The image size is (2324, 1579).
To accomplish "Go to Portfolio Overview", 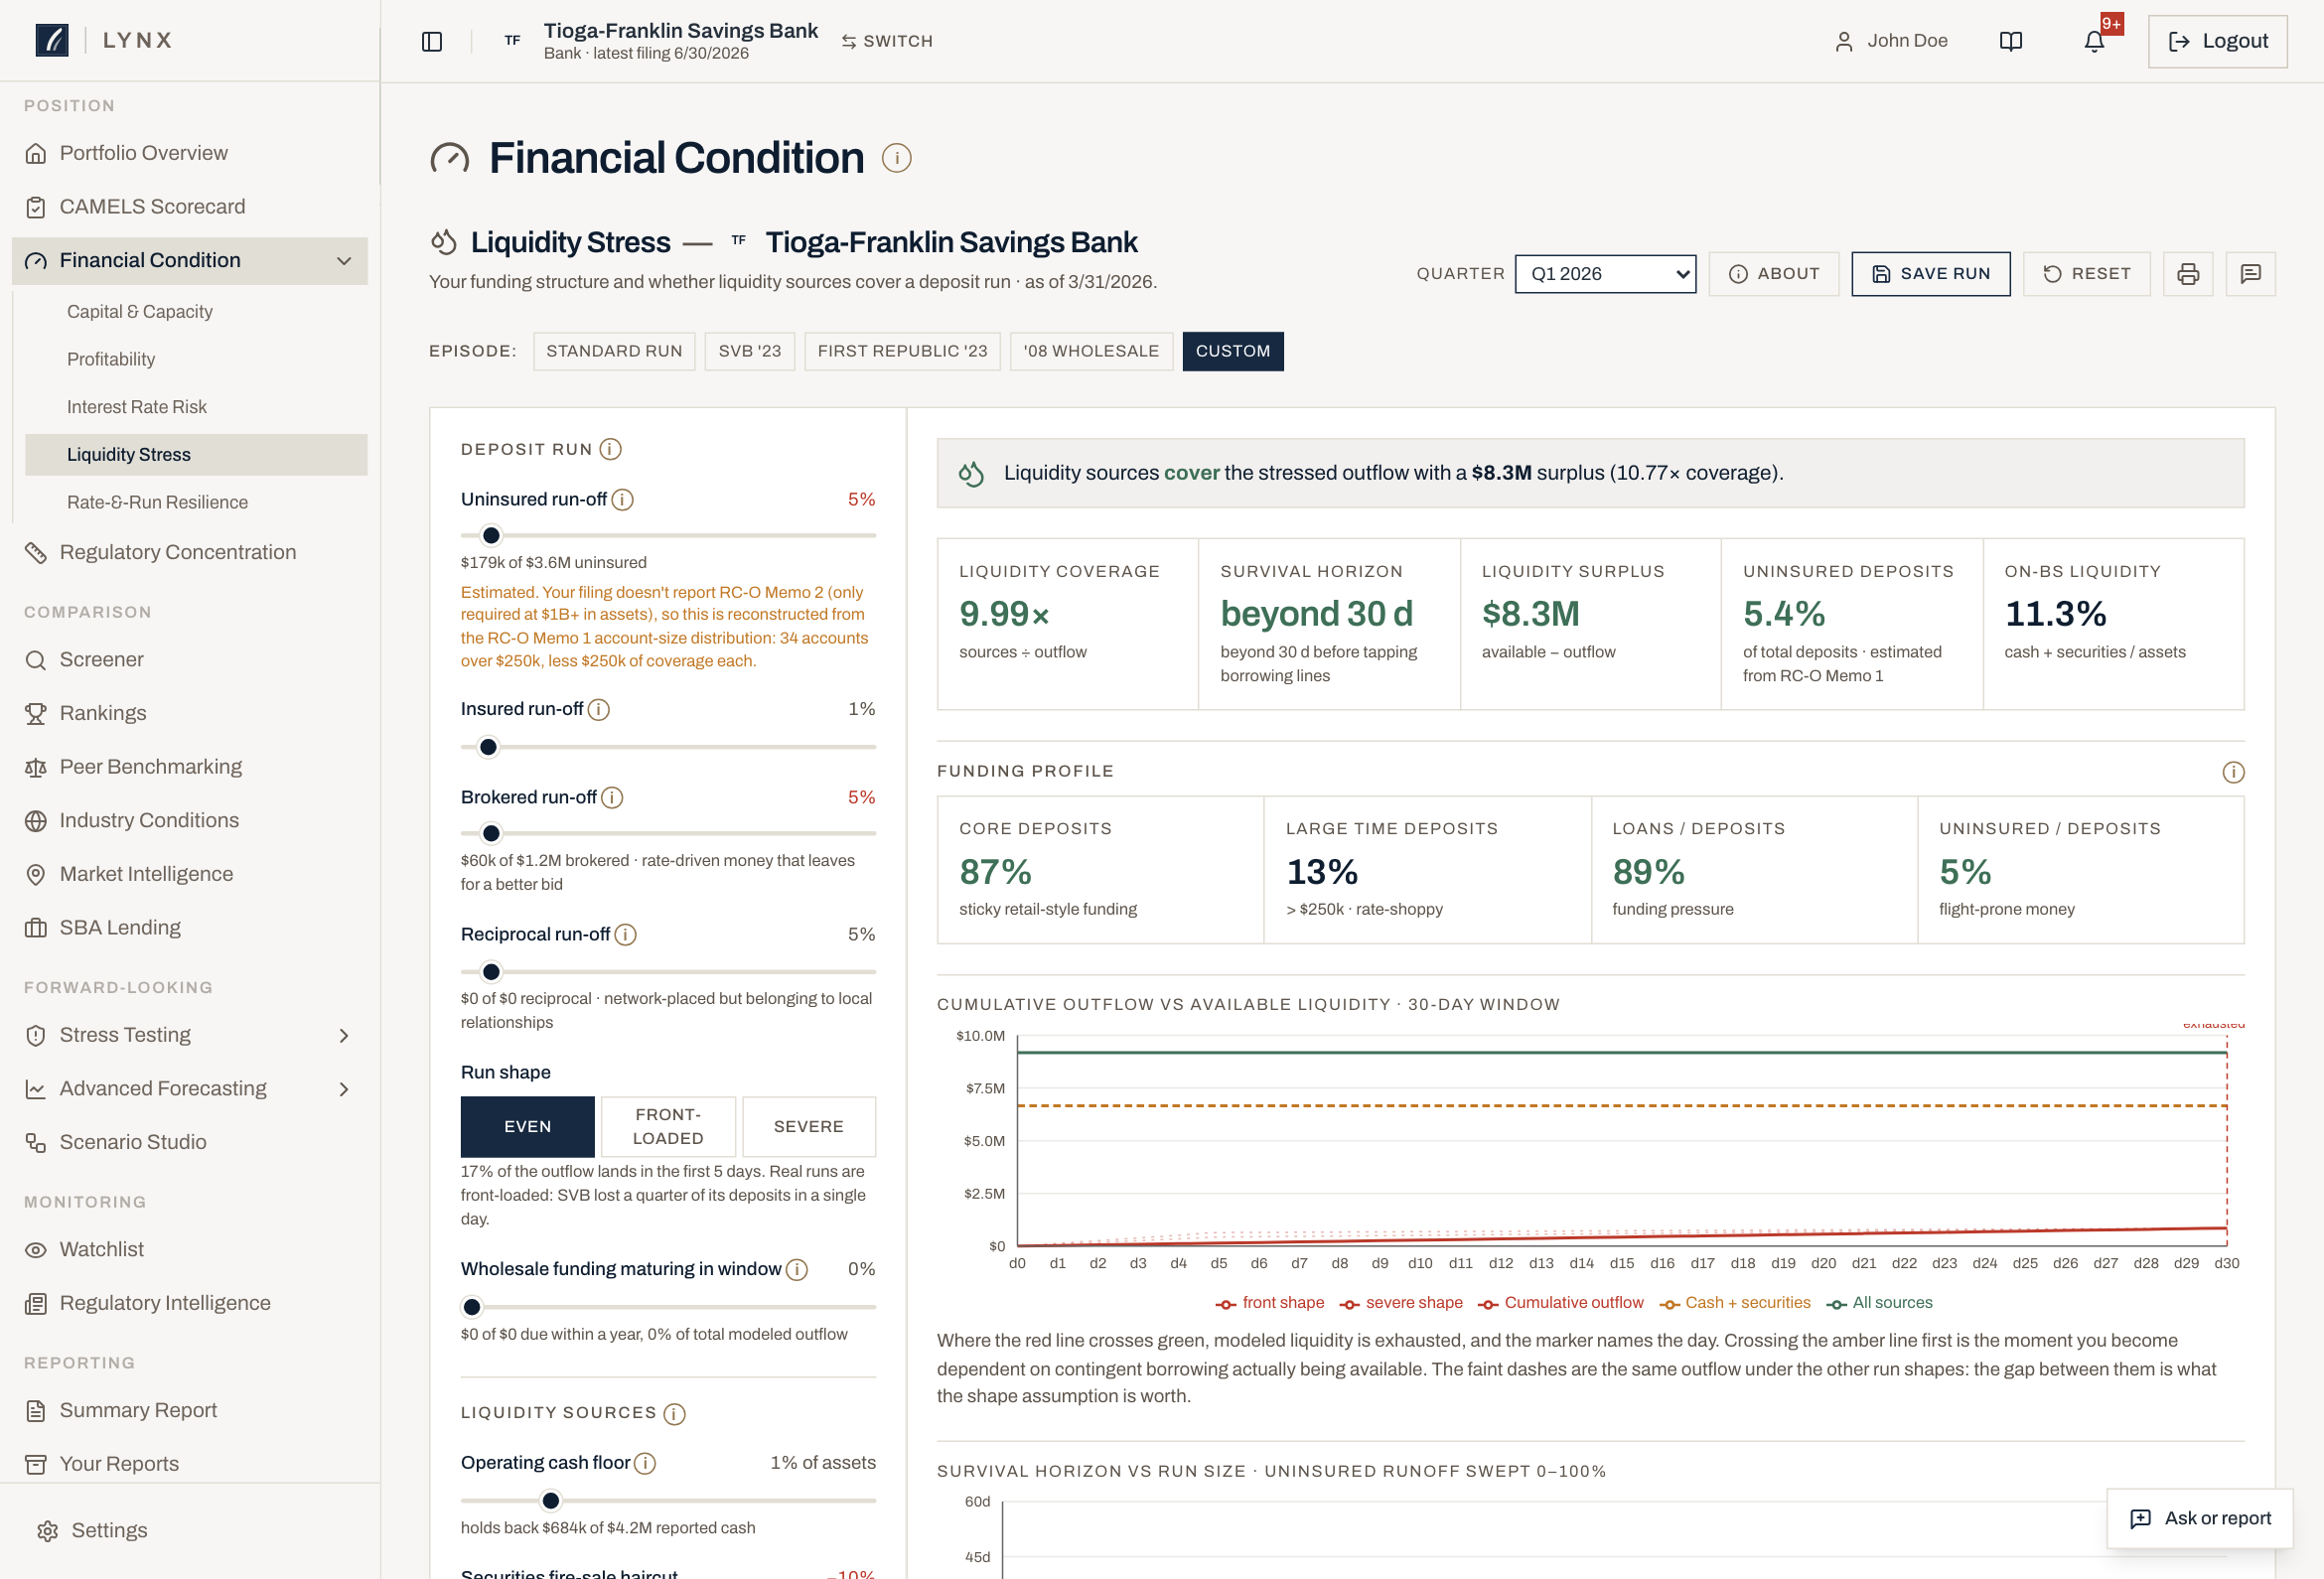I will [190, 153].
